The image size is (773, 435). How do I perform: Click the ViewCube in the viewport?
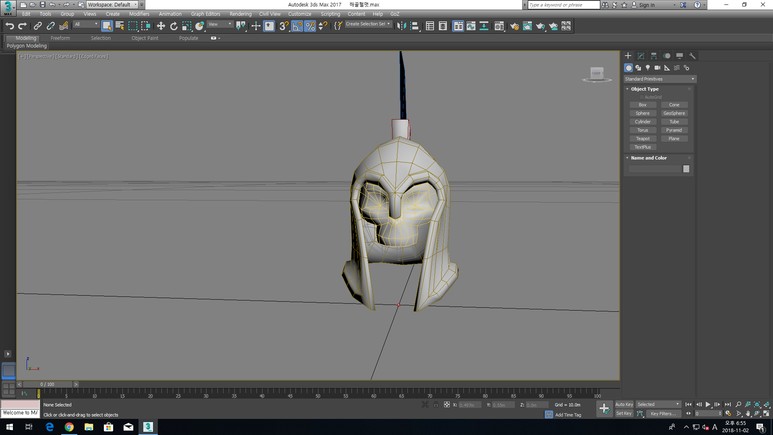click(x=597, y=74)
